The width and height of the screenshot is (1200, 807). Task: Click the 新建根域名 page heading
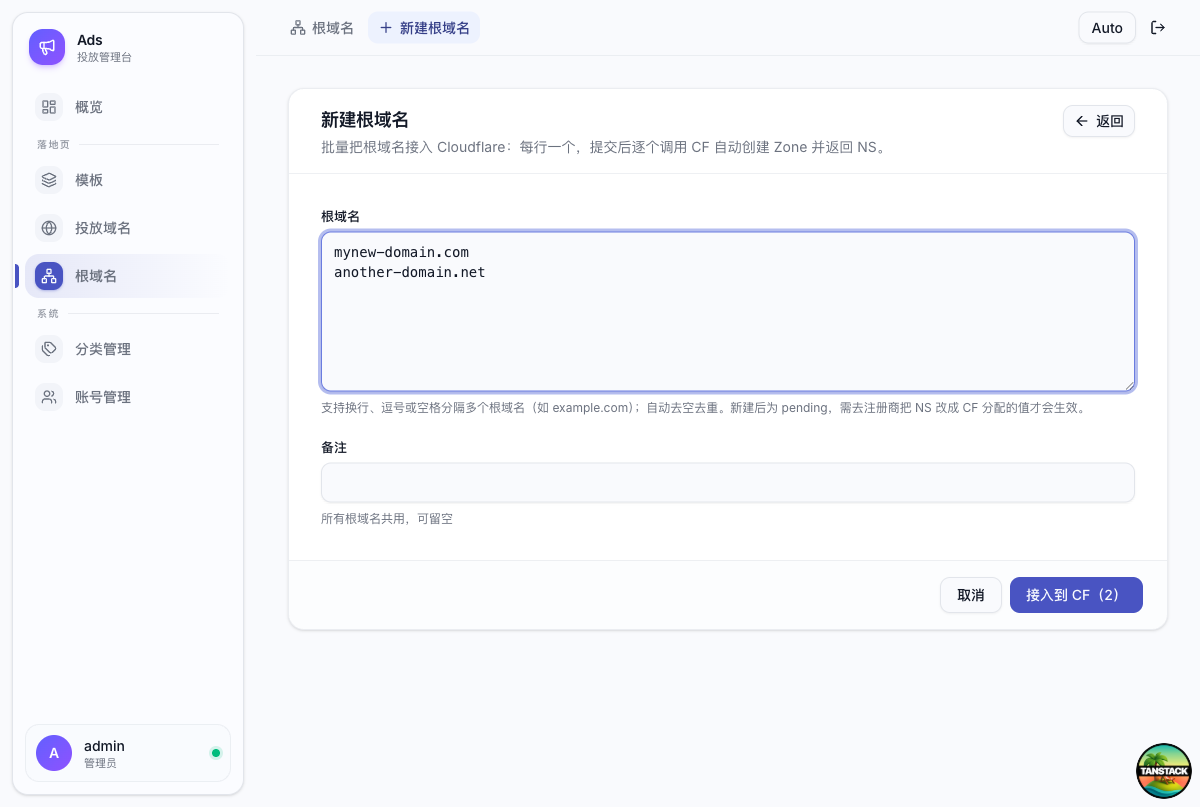pyautogui.click(x=365, y=120)
